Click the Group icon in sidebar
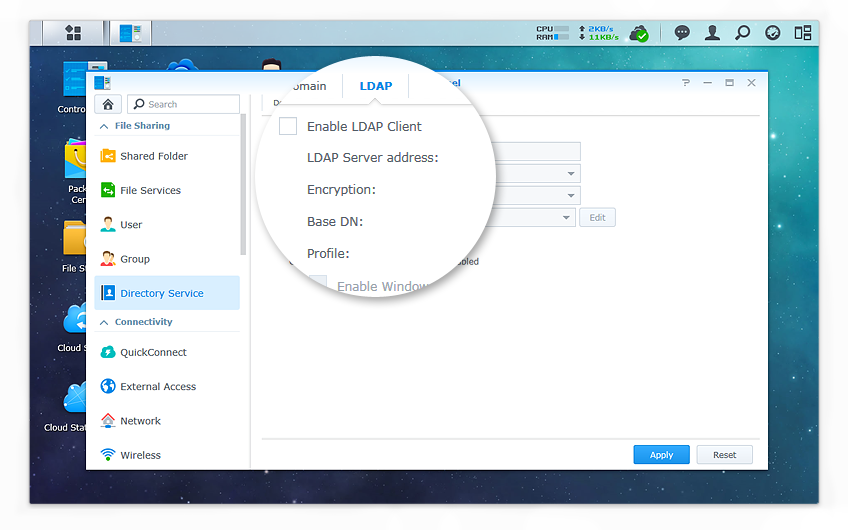 [108, 259]
